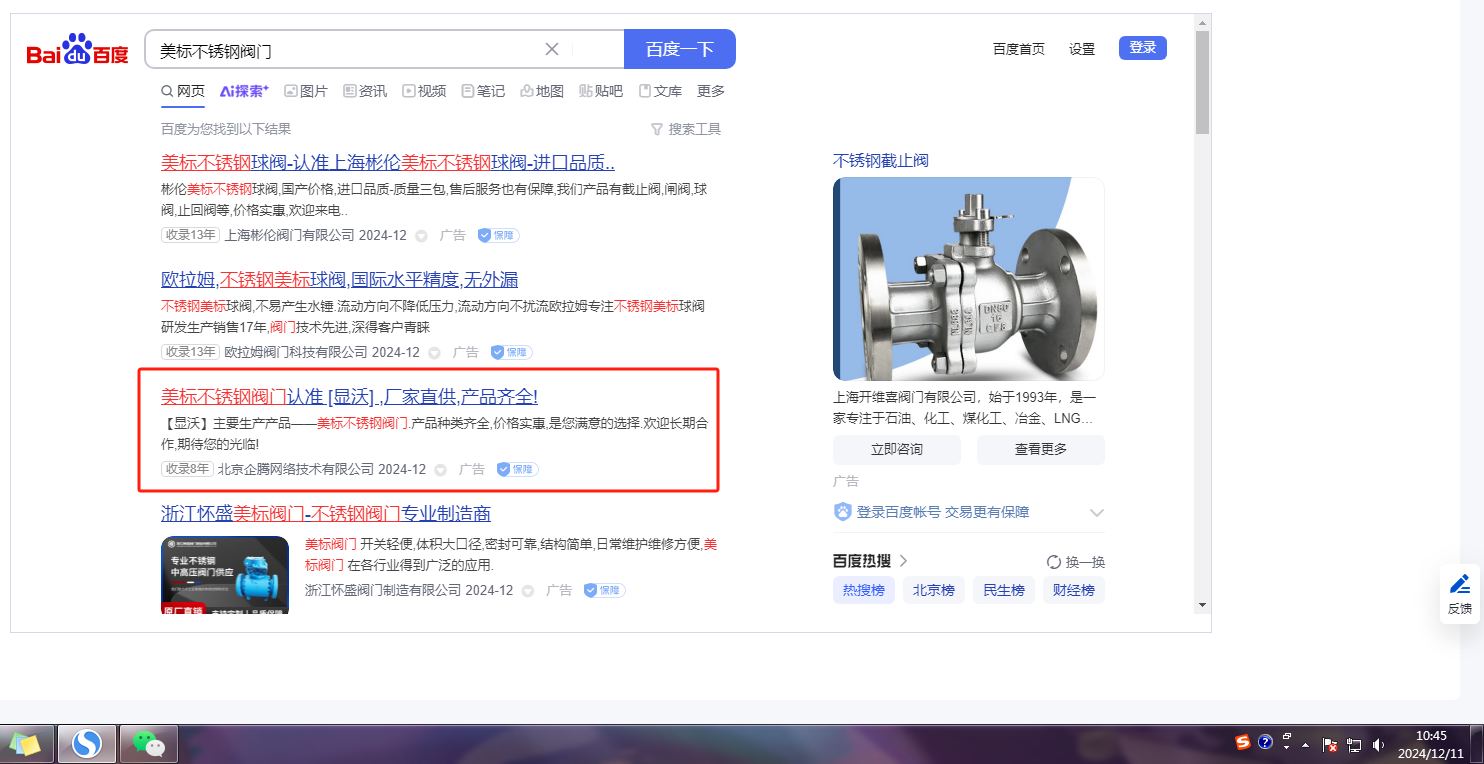1484x764 pixels.
Task: Open dropdown beside 上海彬伦阀门有限公司 2024-12
Action: (421, 236)
